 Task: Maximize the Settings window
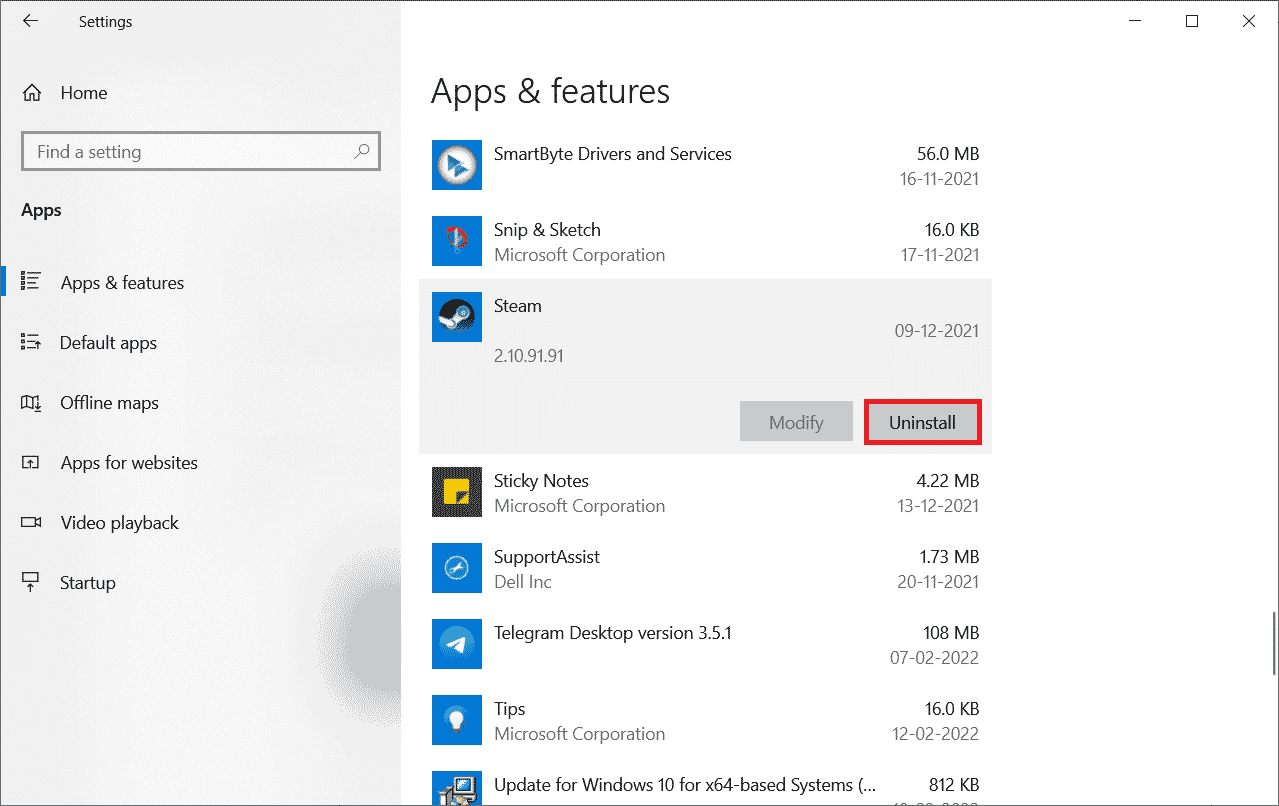click(x=1191, y=21)
